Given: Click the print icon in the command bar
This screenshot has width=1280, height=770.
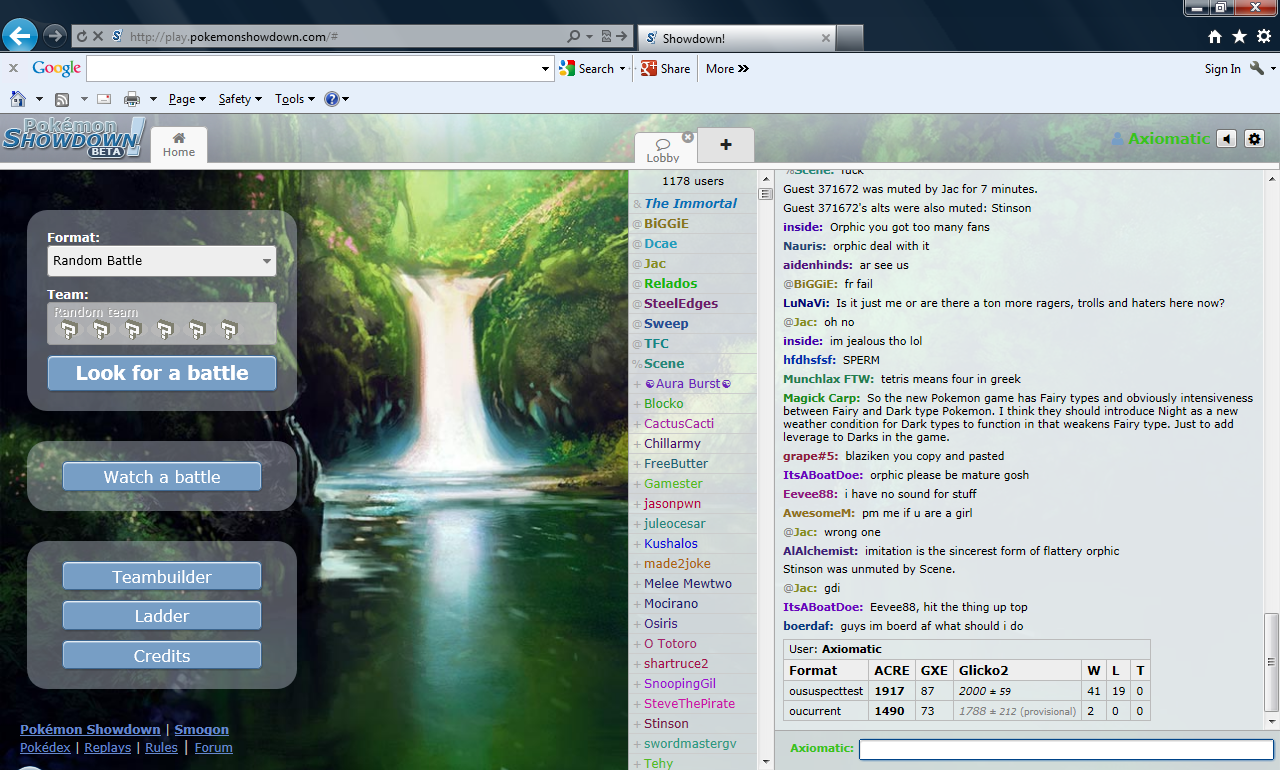Looking at the screenshot, I should click(x=131, y=99).
